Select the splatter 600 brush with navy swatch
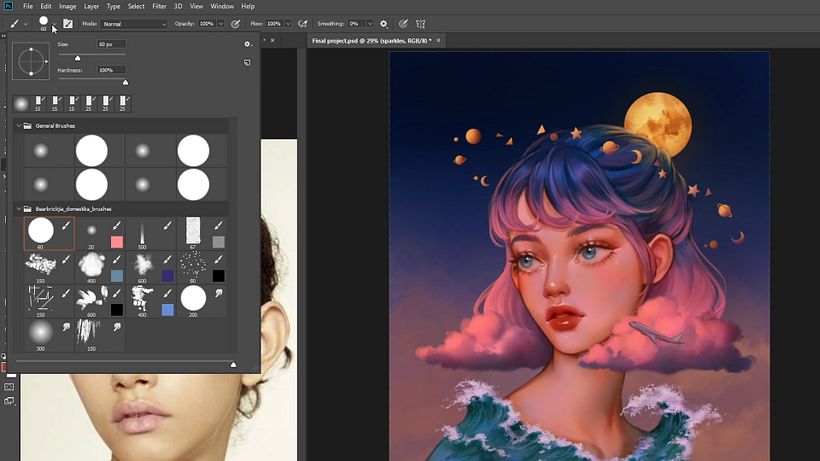 151,267
